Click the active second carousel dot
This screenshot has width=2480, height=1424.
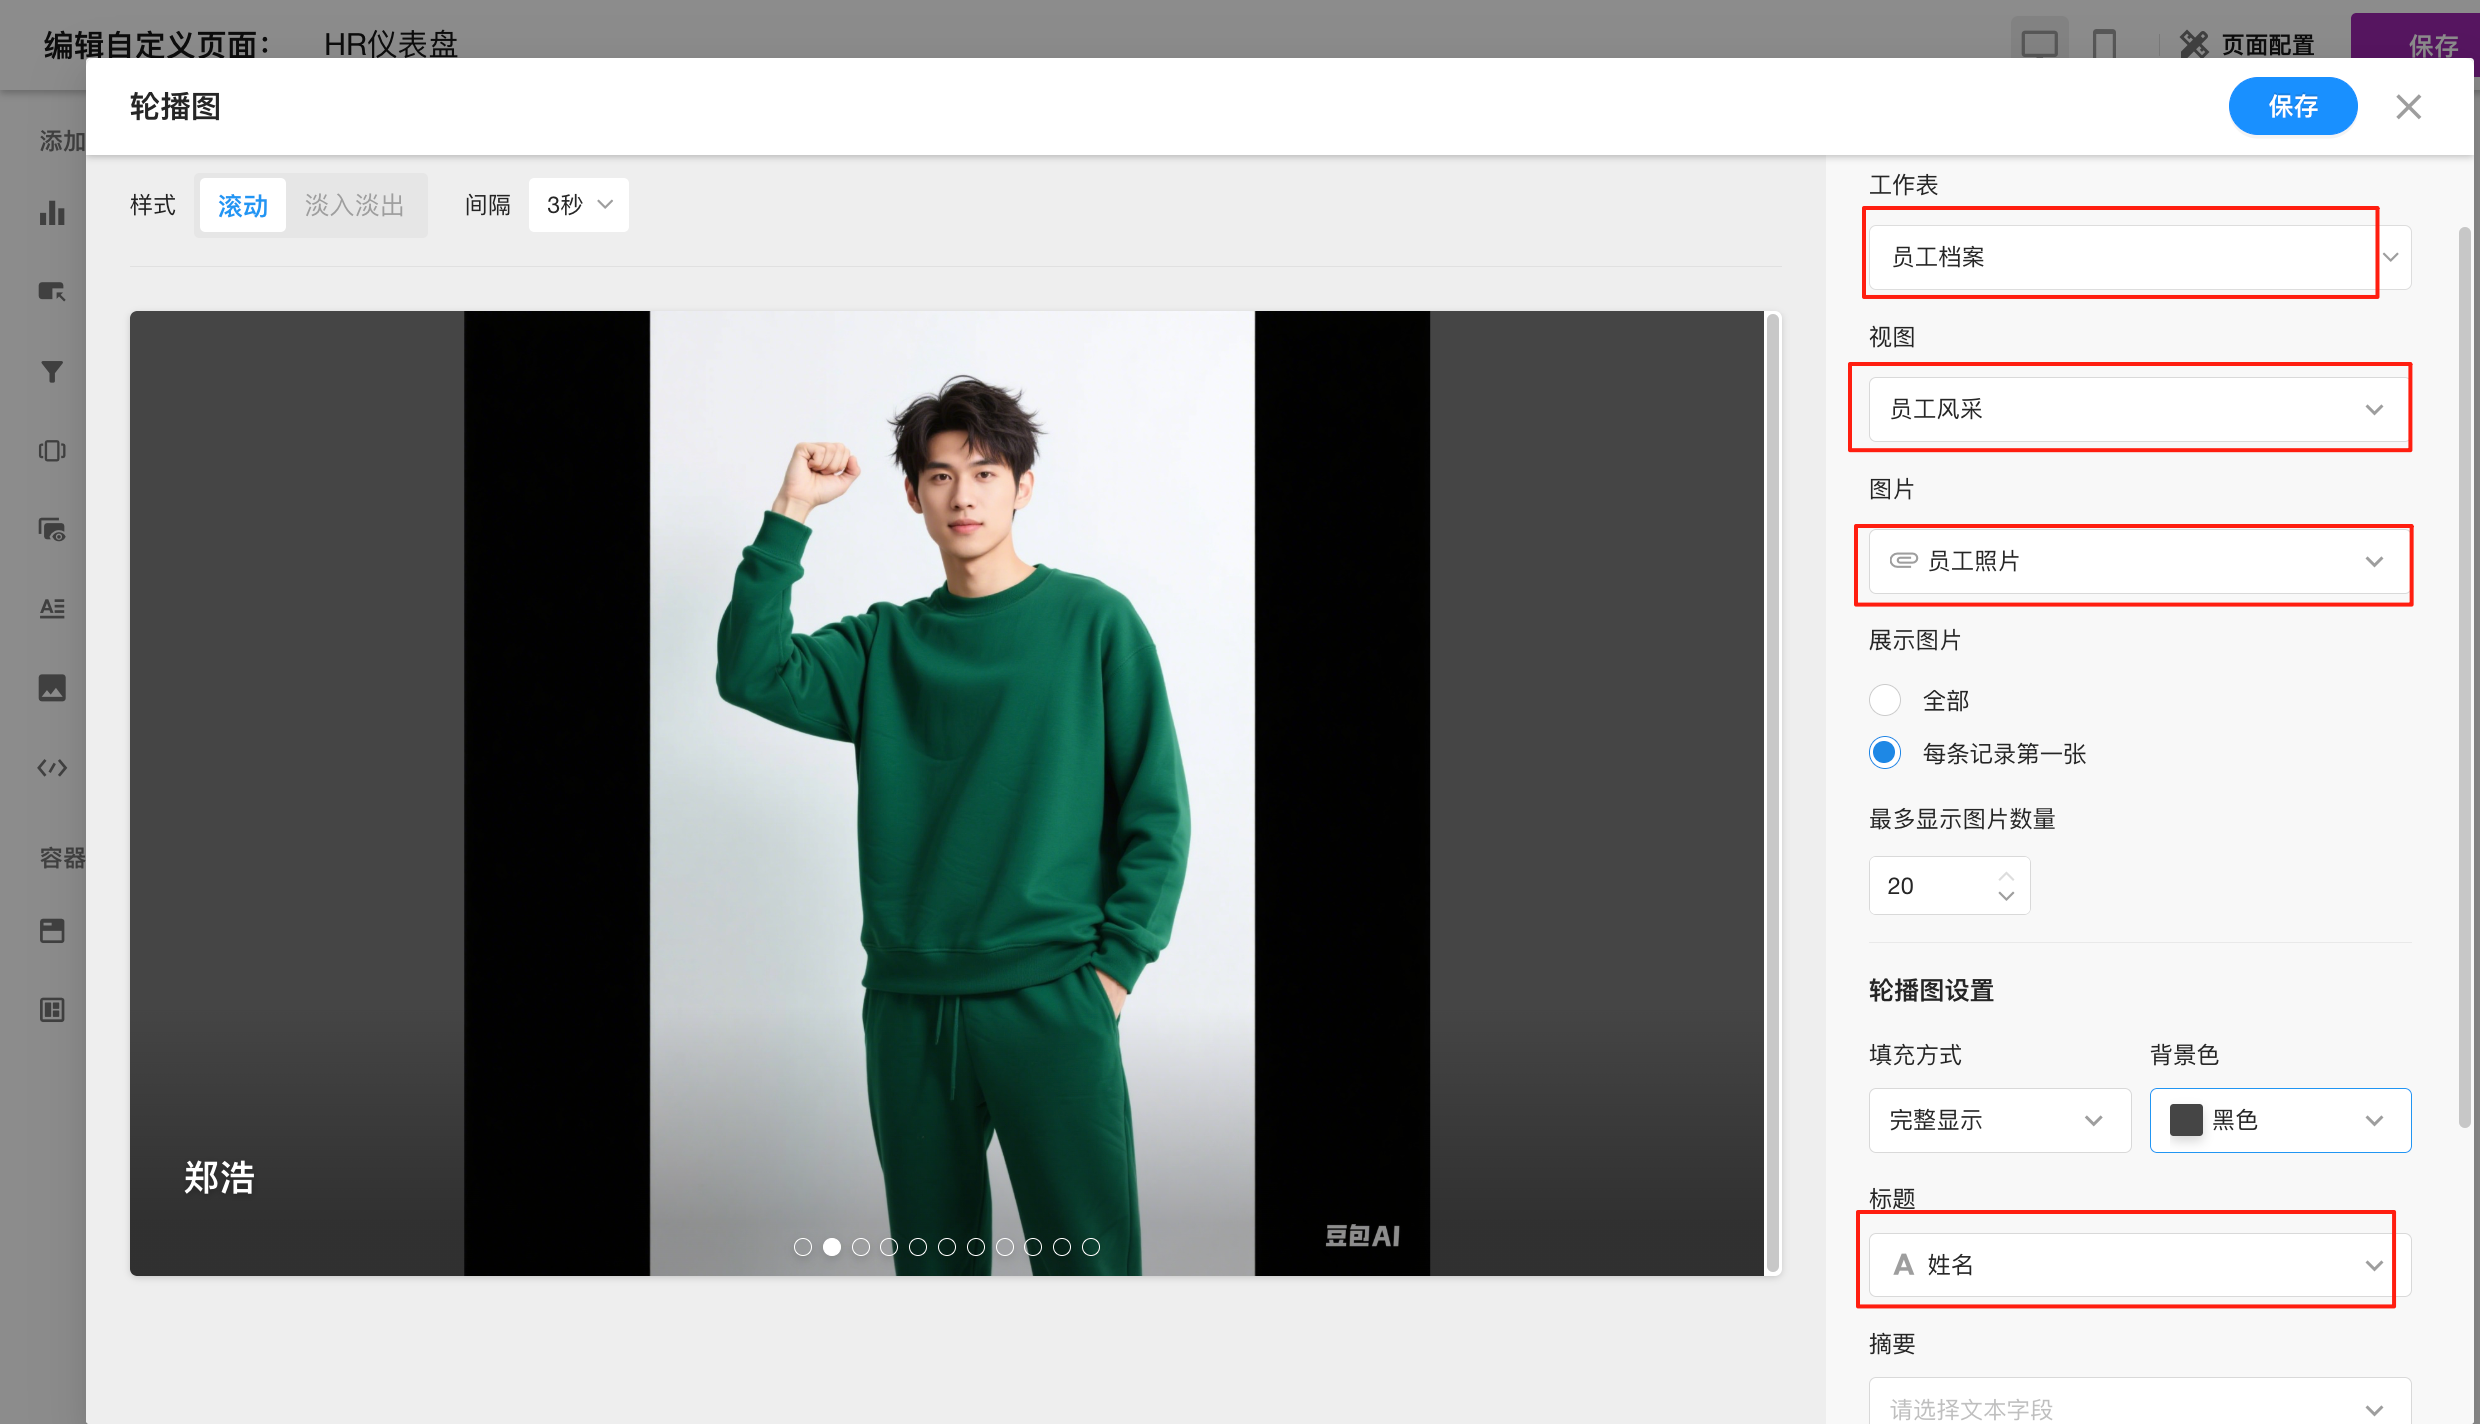coord(831,1247)
